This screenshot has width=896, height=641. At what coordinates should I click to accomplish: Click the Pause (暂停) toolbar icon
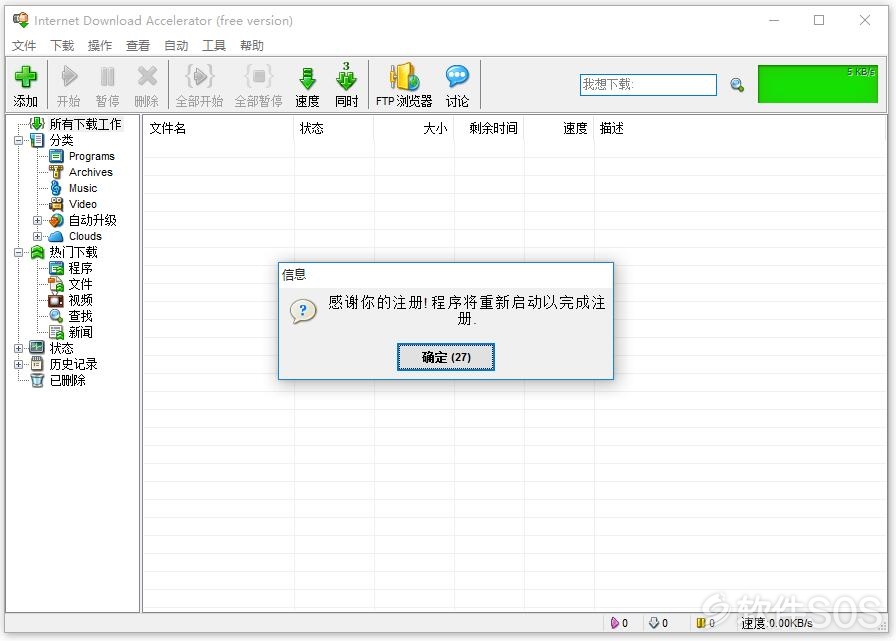[107, 77]
